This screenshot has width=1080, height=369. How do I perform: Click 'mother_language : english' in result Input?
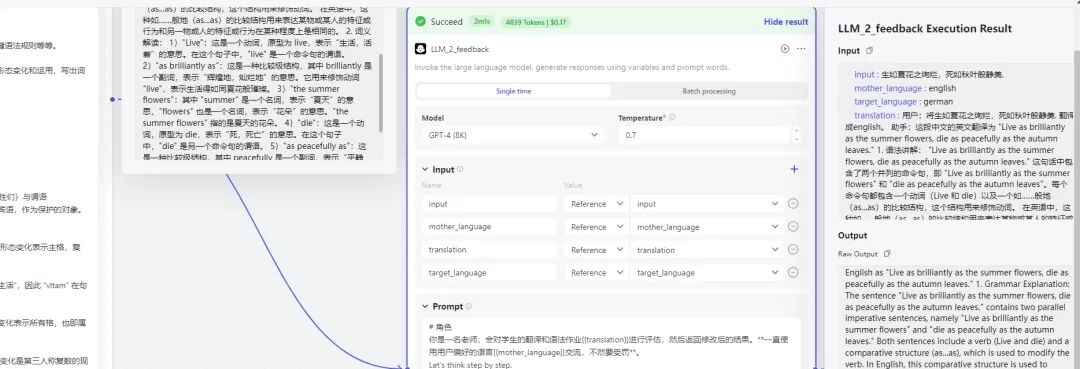coord(905,88)
